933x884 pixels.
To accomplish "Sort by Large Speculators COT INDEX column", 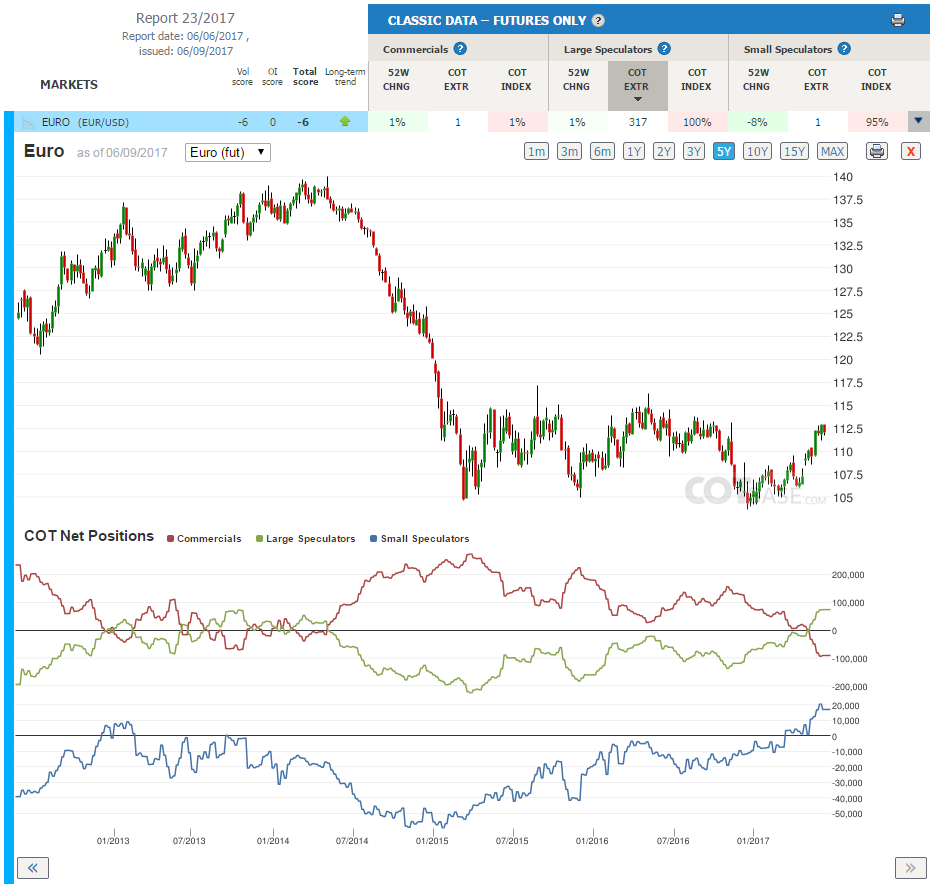I will [696, 79].
